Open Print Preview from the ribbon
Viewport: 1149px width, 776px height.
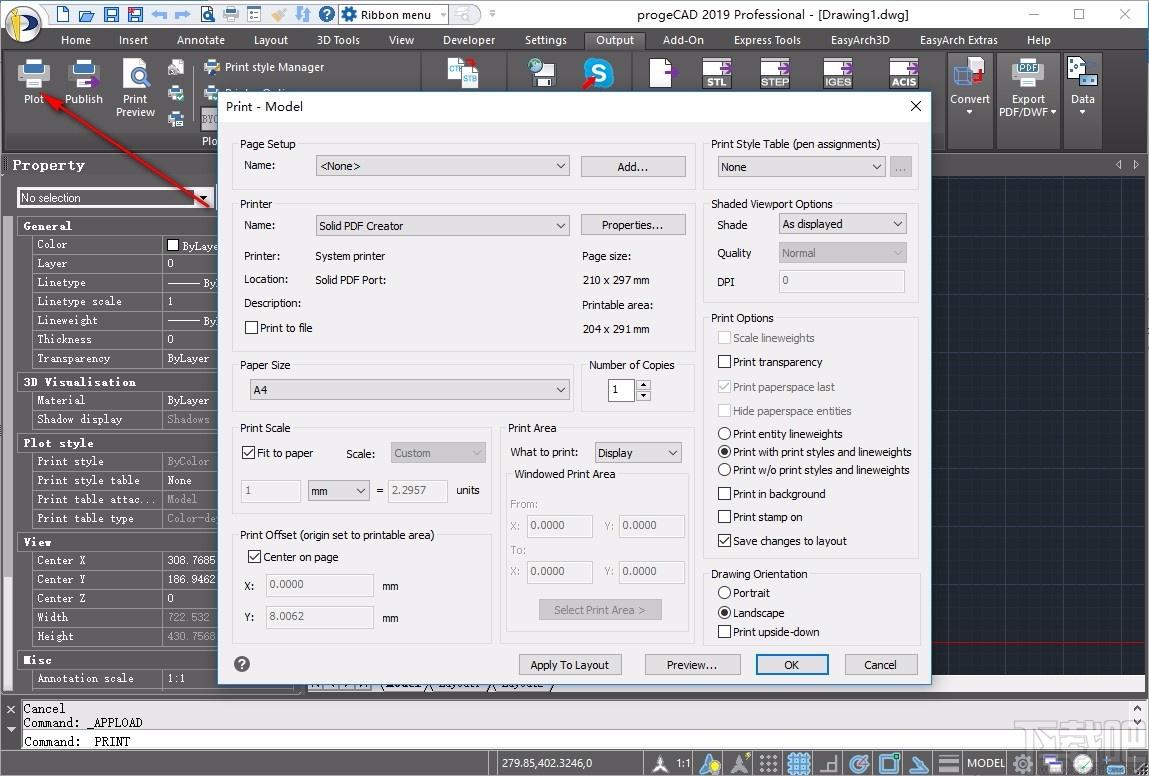tap(135, 88)
